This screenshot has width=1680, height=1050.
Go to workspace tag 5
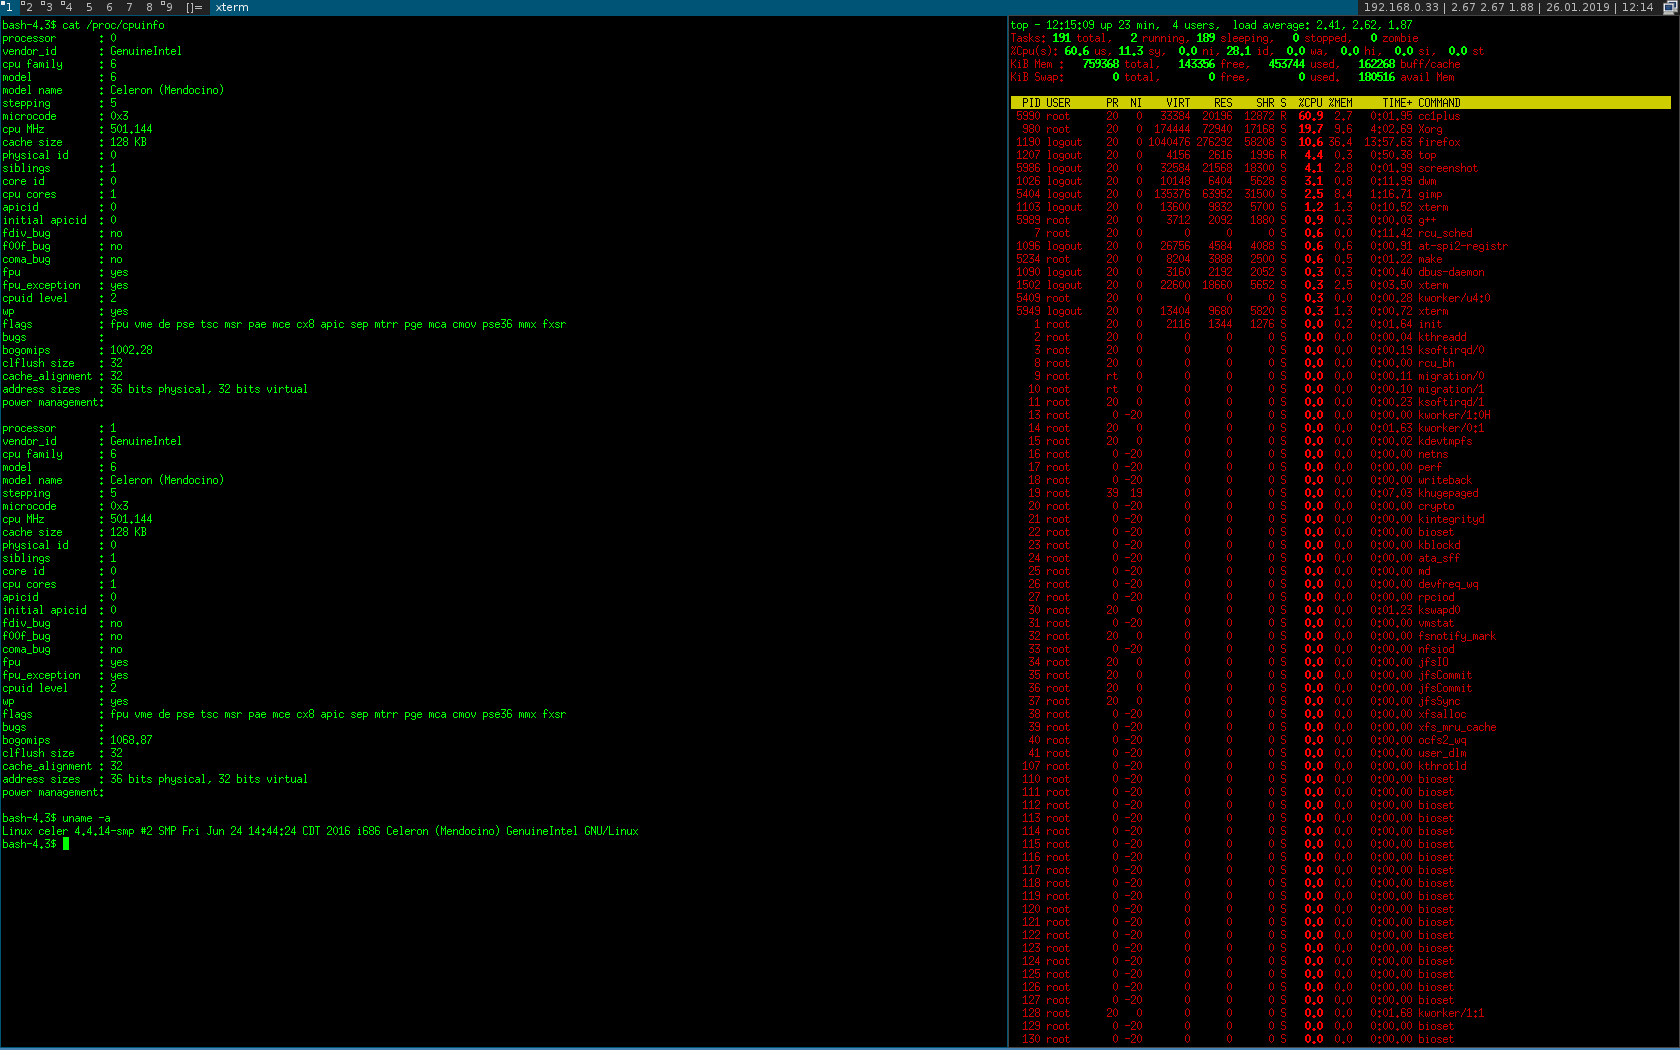(89, 7)
